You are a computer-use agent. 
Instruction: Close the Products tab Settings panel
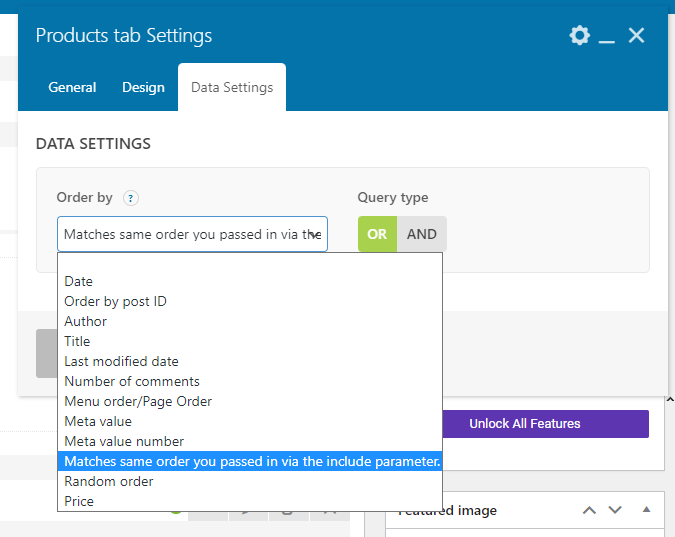[x=637, y=36]
